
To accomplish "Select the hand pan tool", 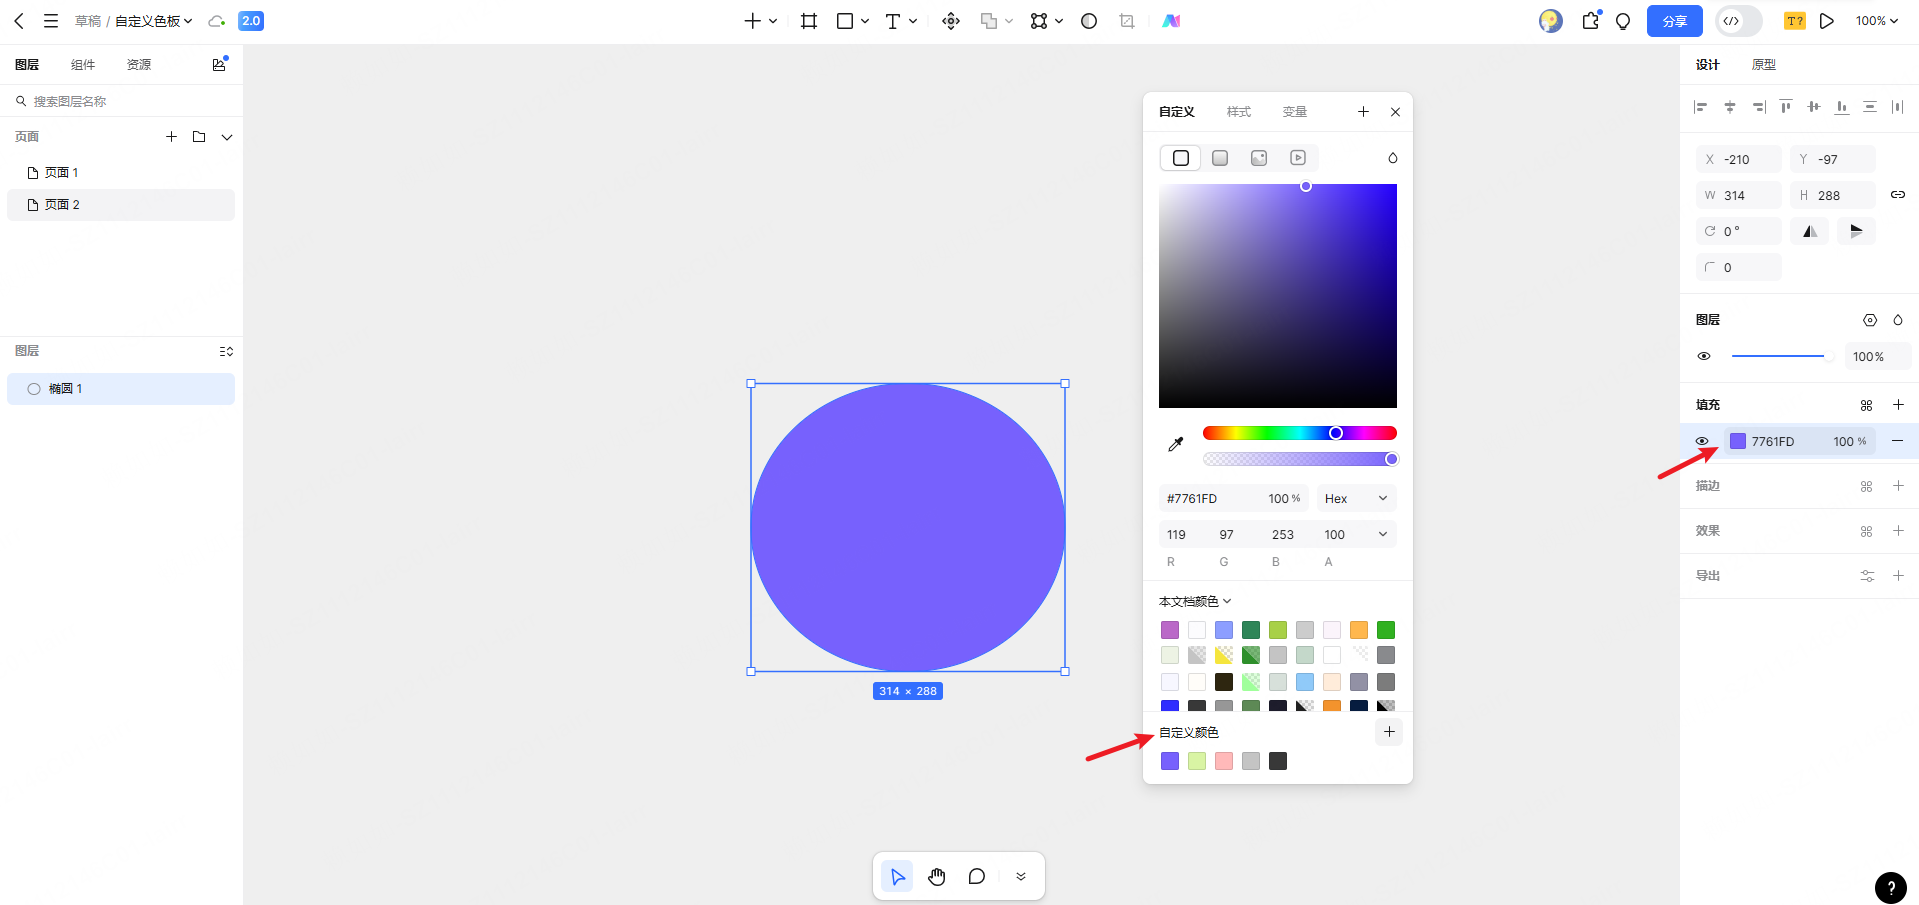I will pos(937,877).
